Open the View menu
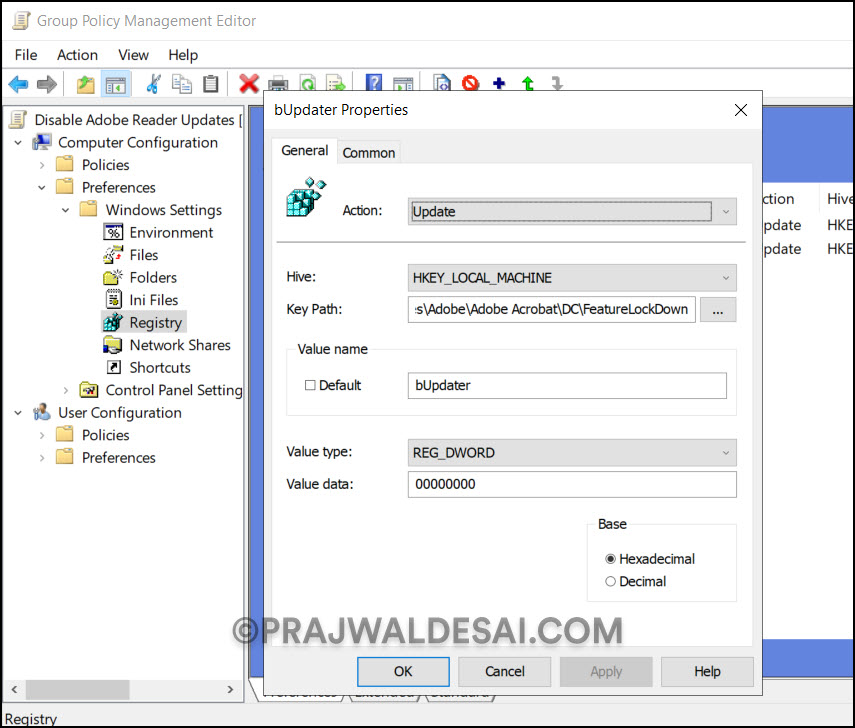 pyautogui.click(x=133, y=55)
